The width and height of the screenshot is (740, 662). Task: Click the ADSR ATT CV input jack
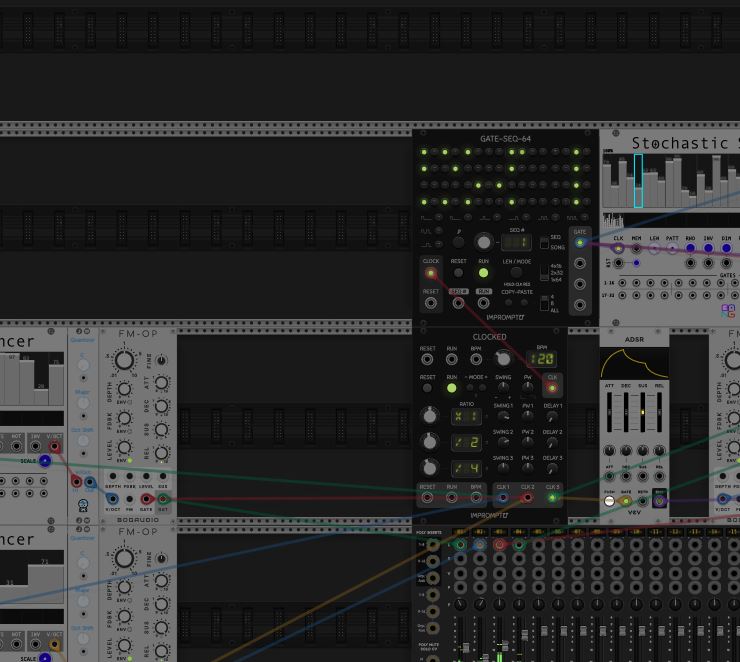coord(609,476)
